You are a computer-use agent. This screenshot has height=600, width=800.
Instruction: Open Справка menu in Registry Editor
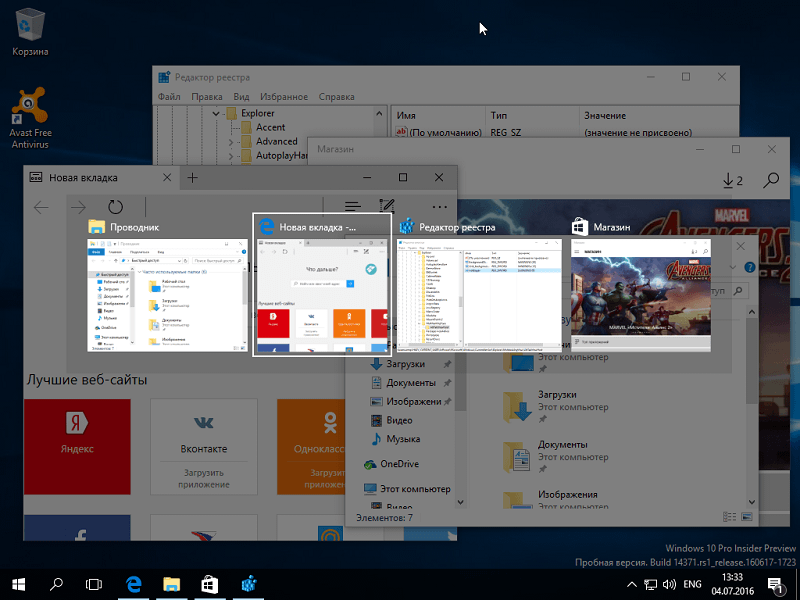pos(336,96)
